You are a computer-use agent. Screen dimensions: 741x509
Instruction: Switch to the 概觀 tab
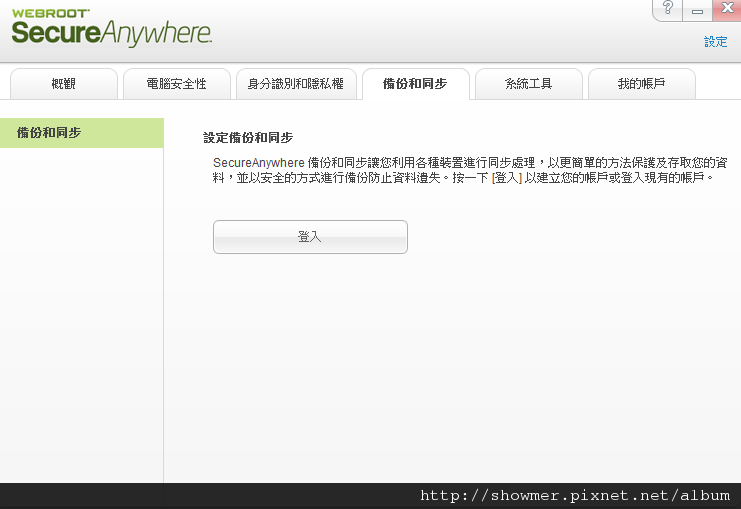click(64, 84)
